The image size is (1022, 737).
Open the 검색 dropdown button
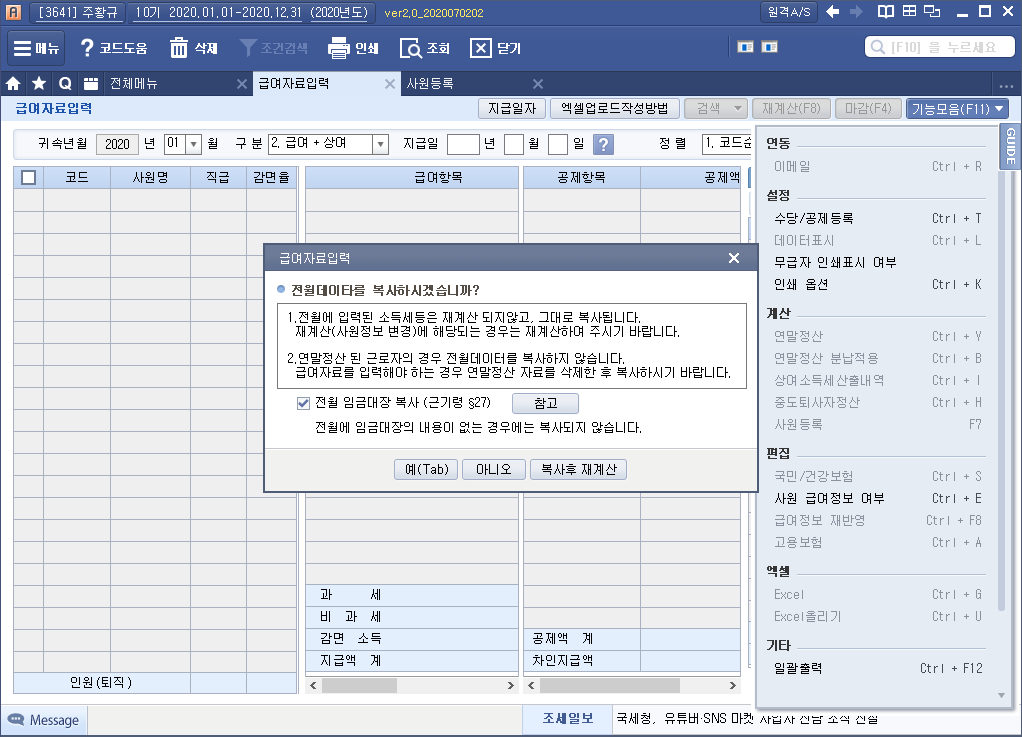pos(715,109)
